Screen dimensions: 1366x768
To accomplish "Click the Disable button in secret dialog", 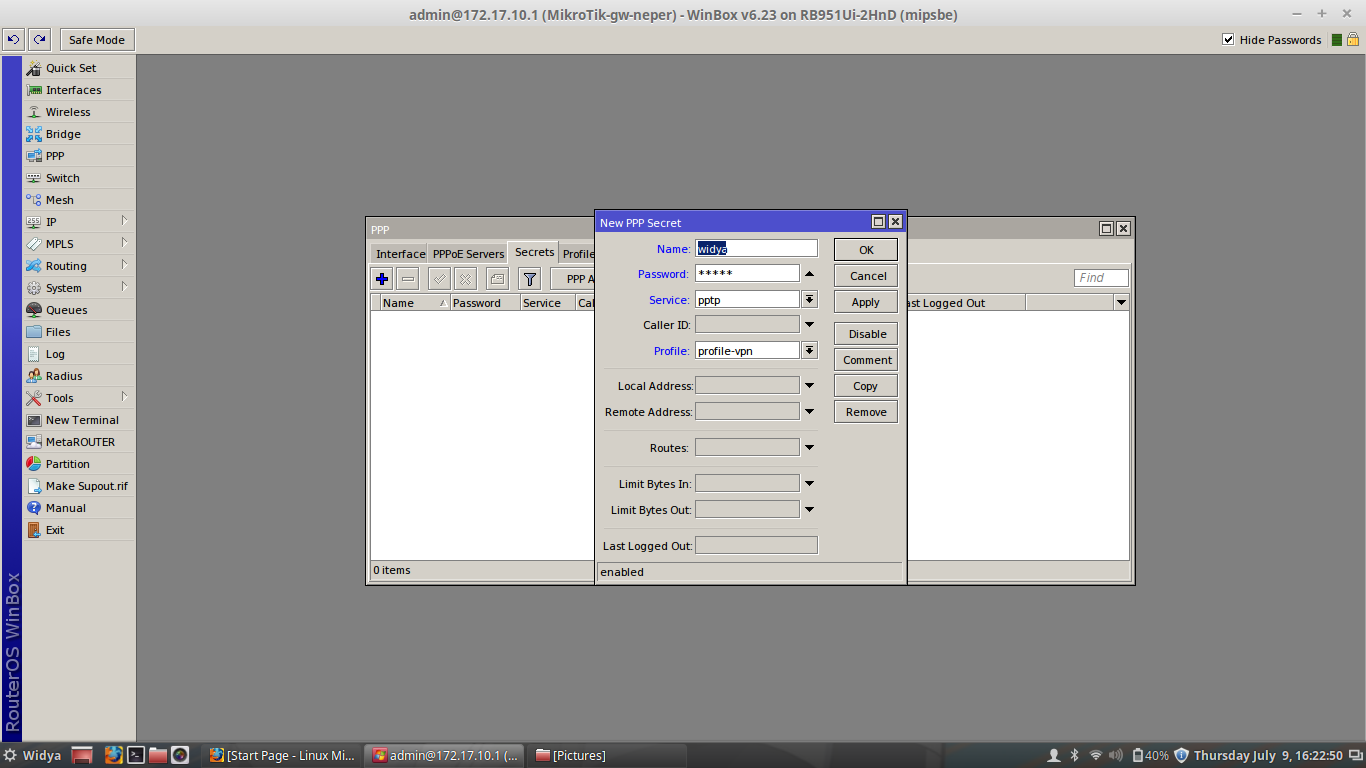I will [866, 334].
